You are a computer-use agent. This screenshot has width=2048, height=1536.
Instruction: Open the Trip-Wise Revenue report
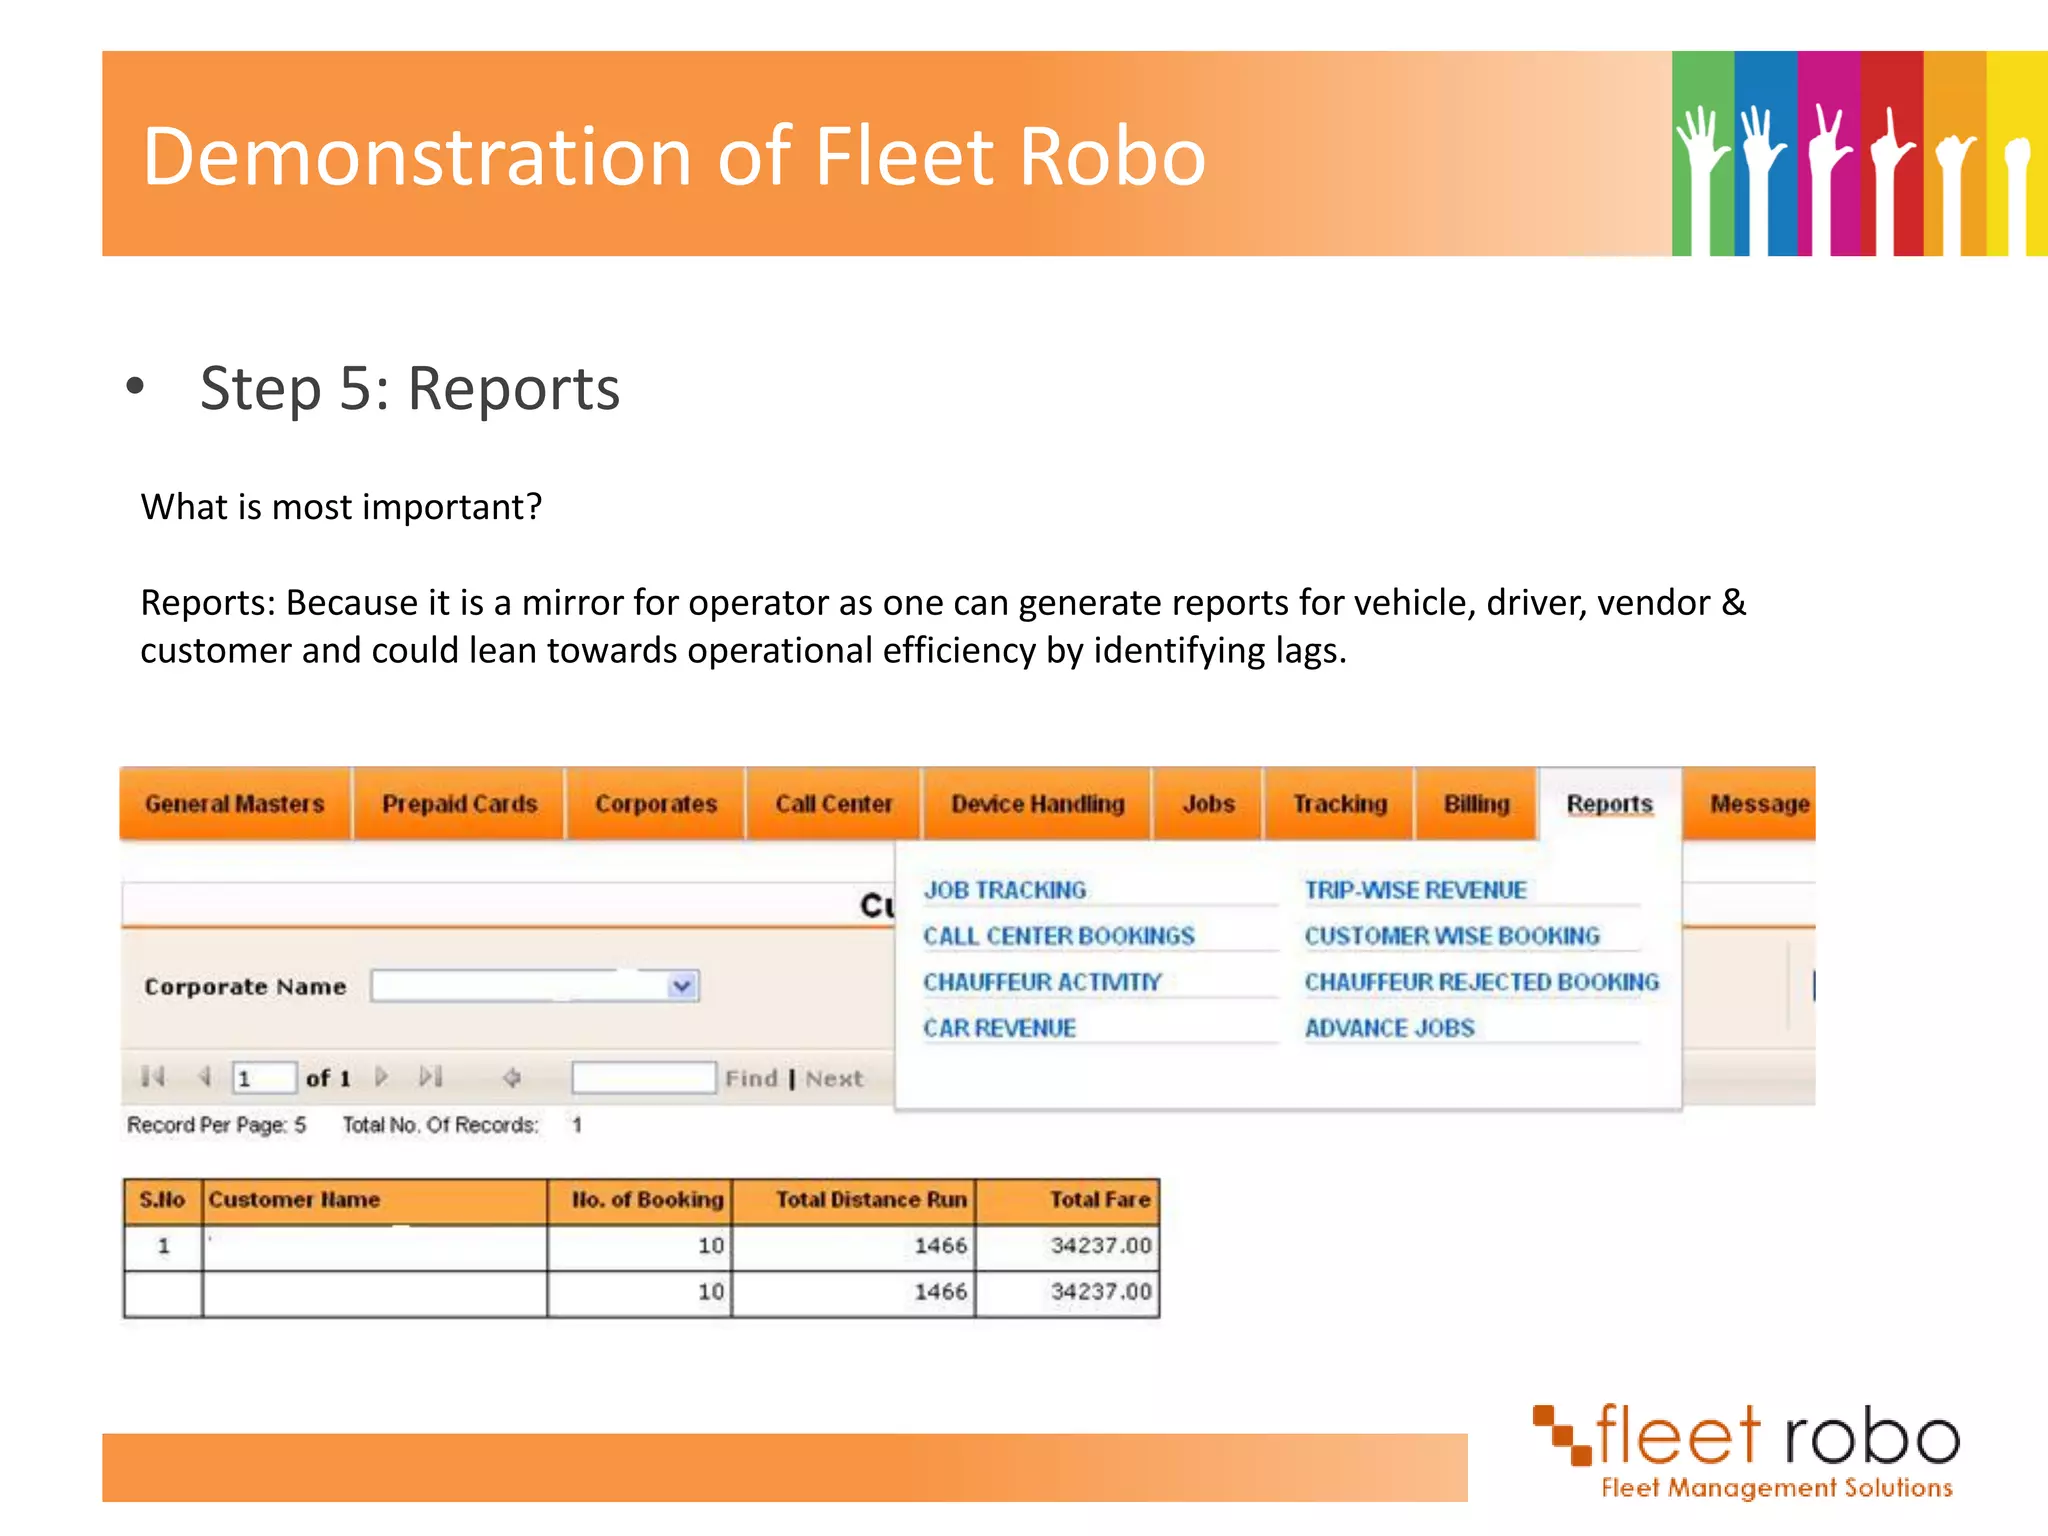(1415, 890)
